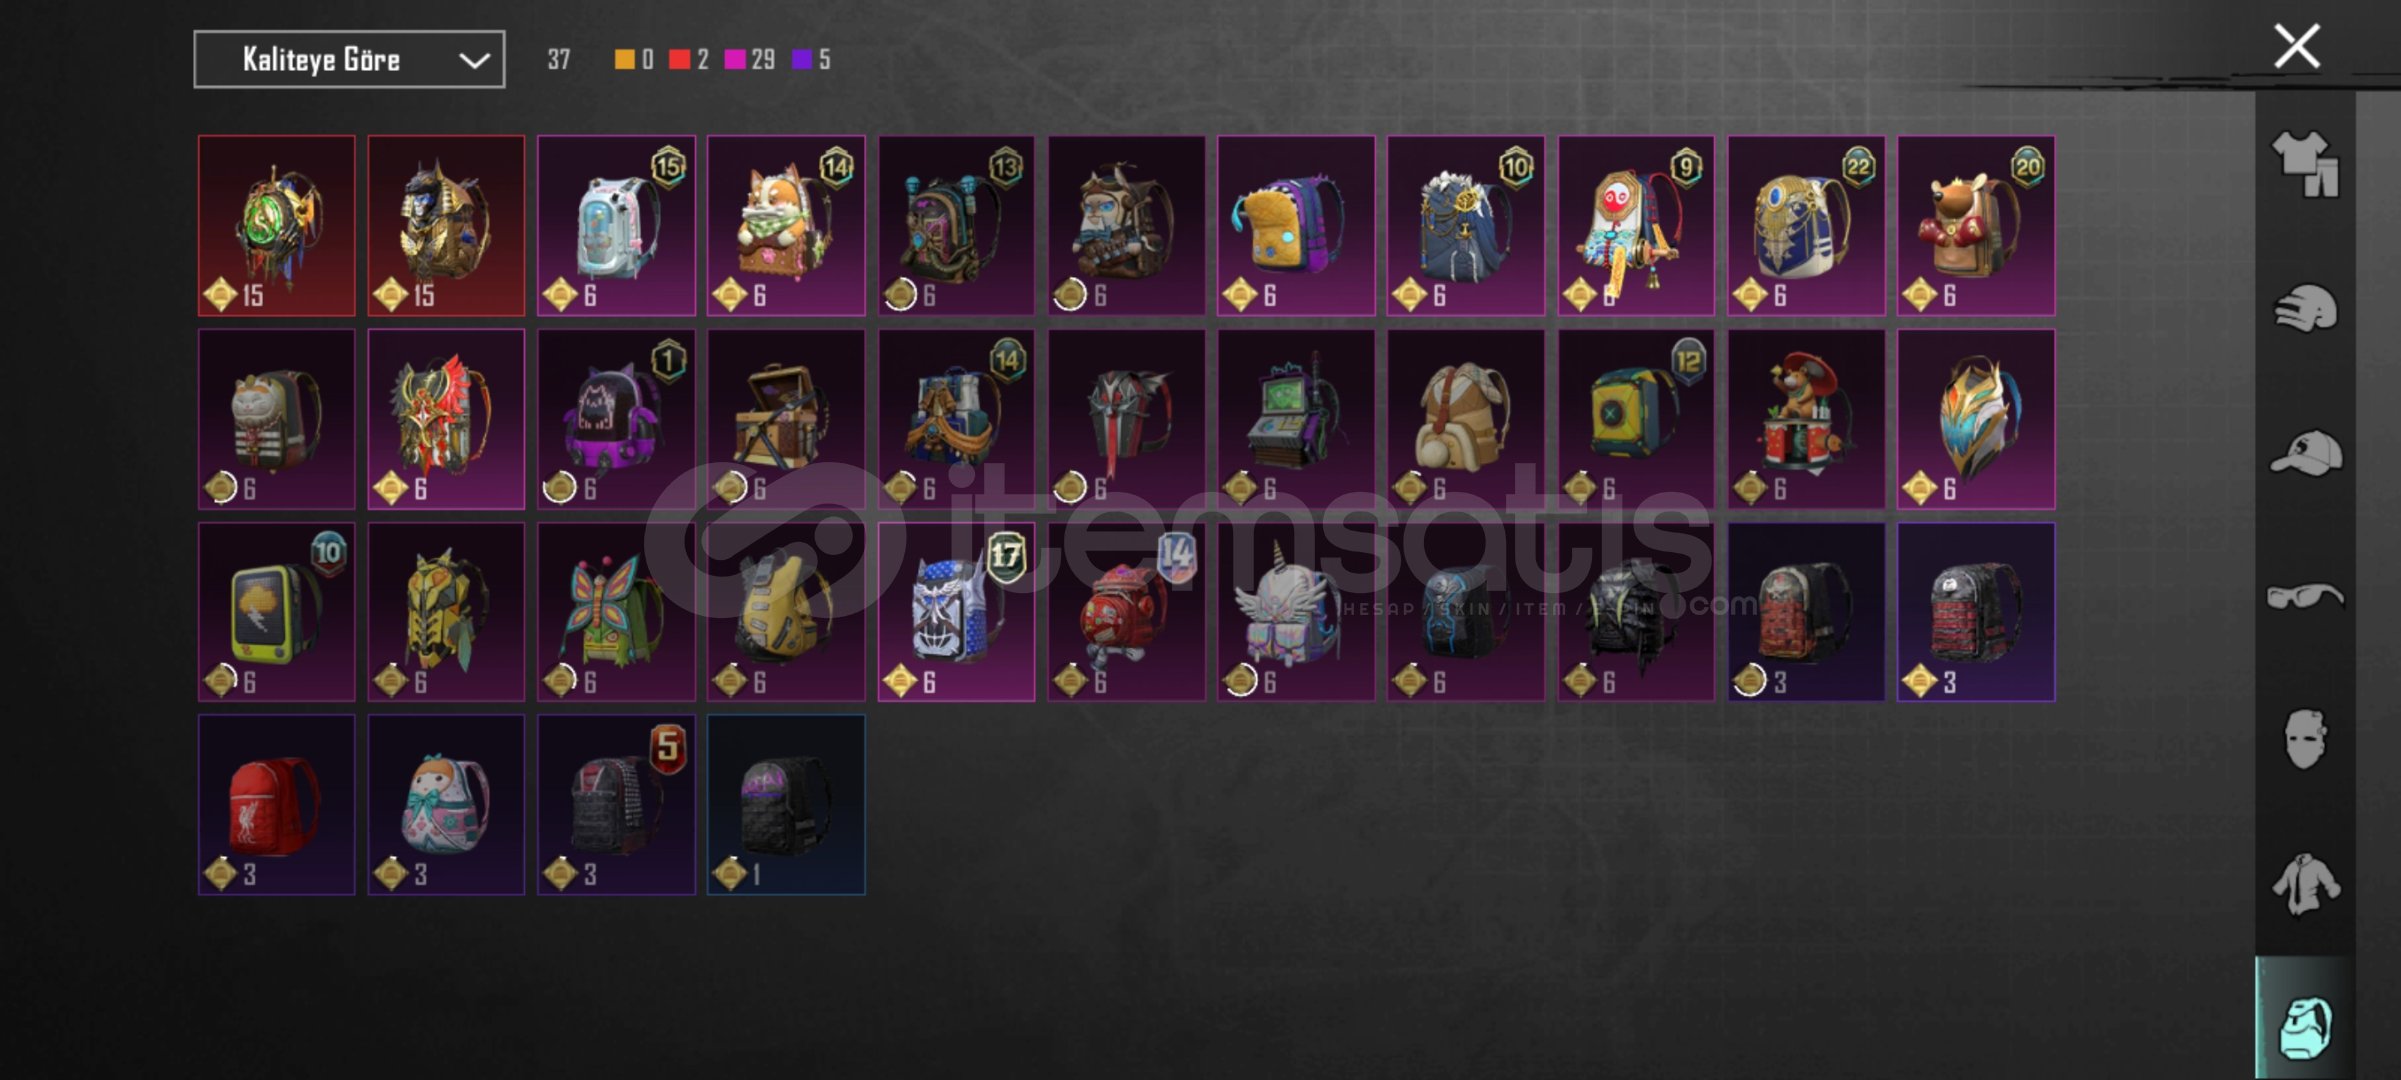The height and width of the screenshot is (1080, 2401).
Task: Select the helmet category icon
Action: click(x=2305, y=308)
